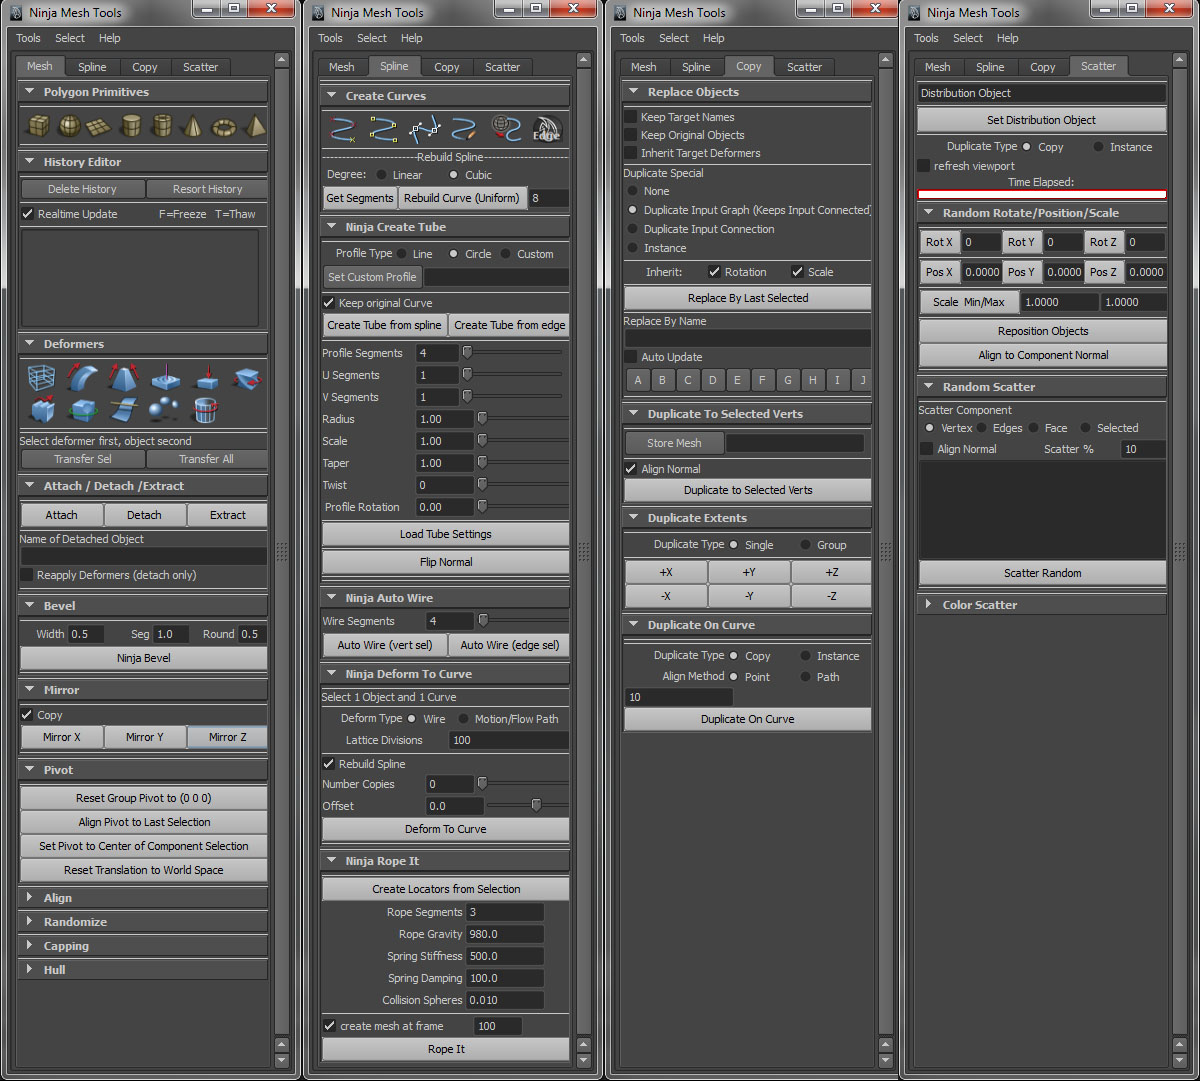
Task: Enable Reapply Deformers (detach only)
Action: tap(28, 575)
